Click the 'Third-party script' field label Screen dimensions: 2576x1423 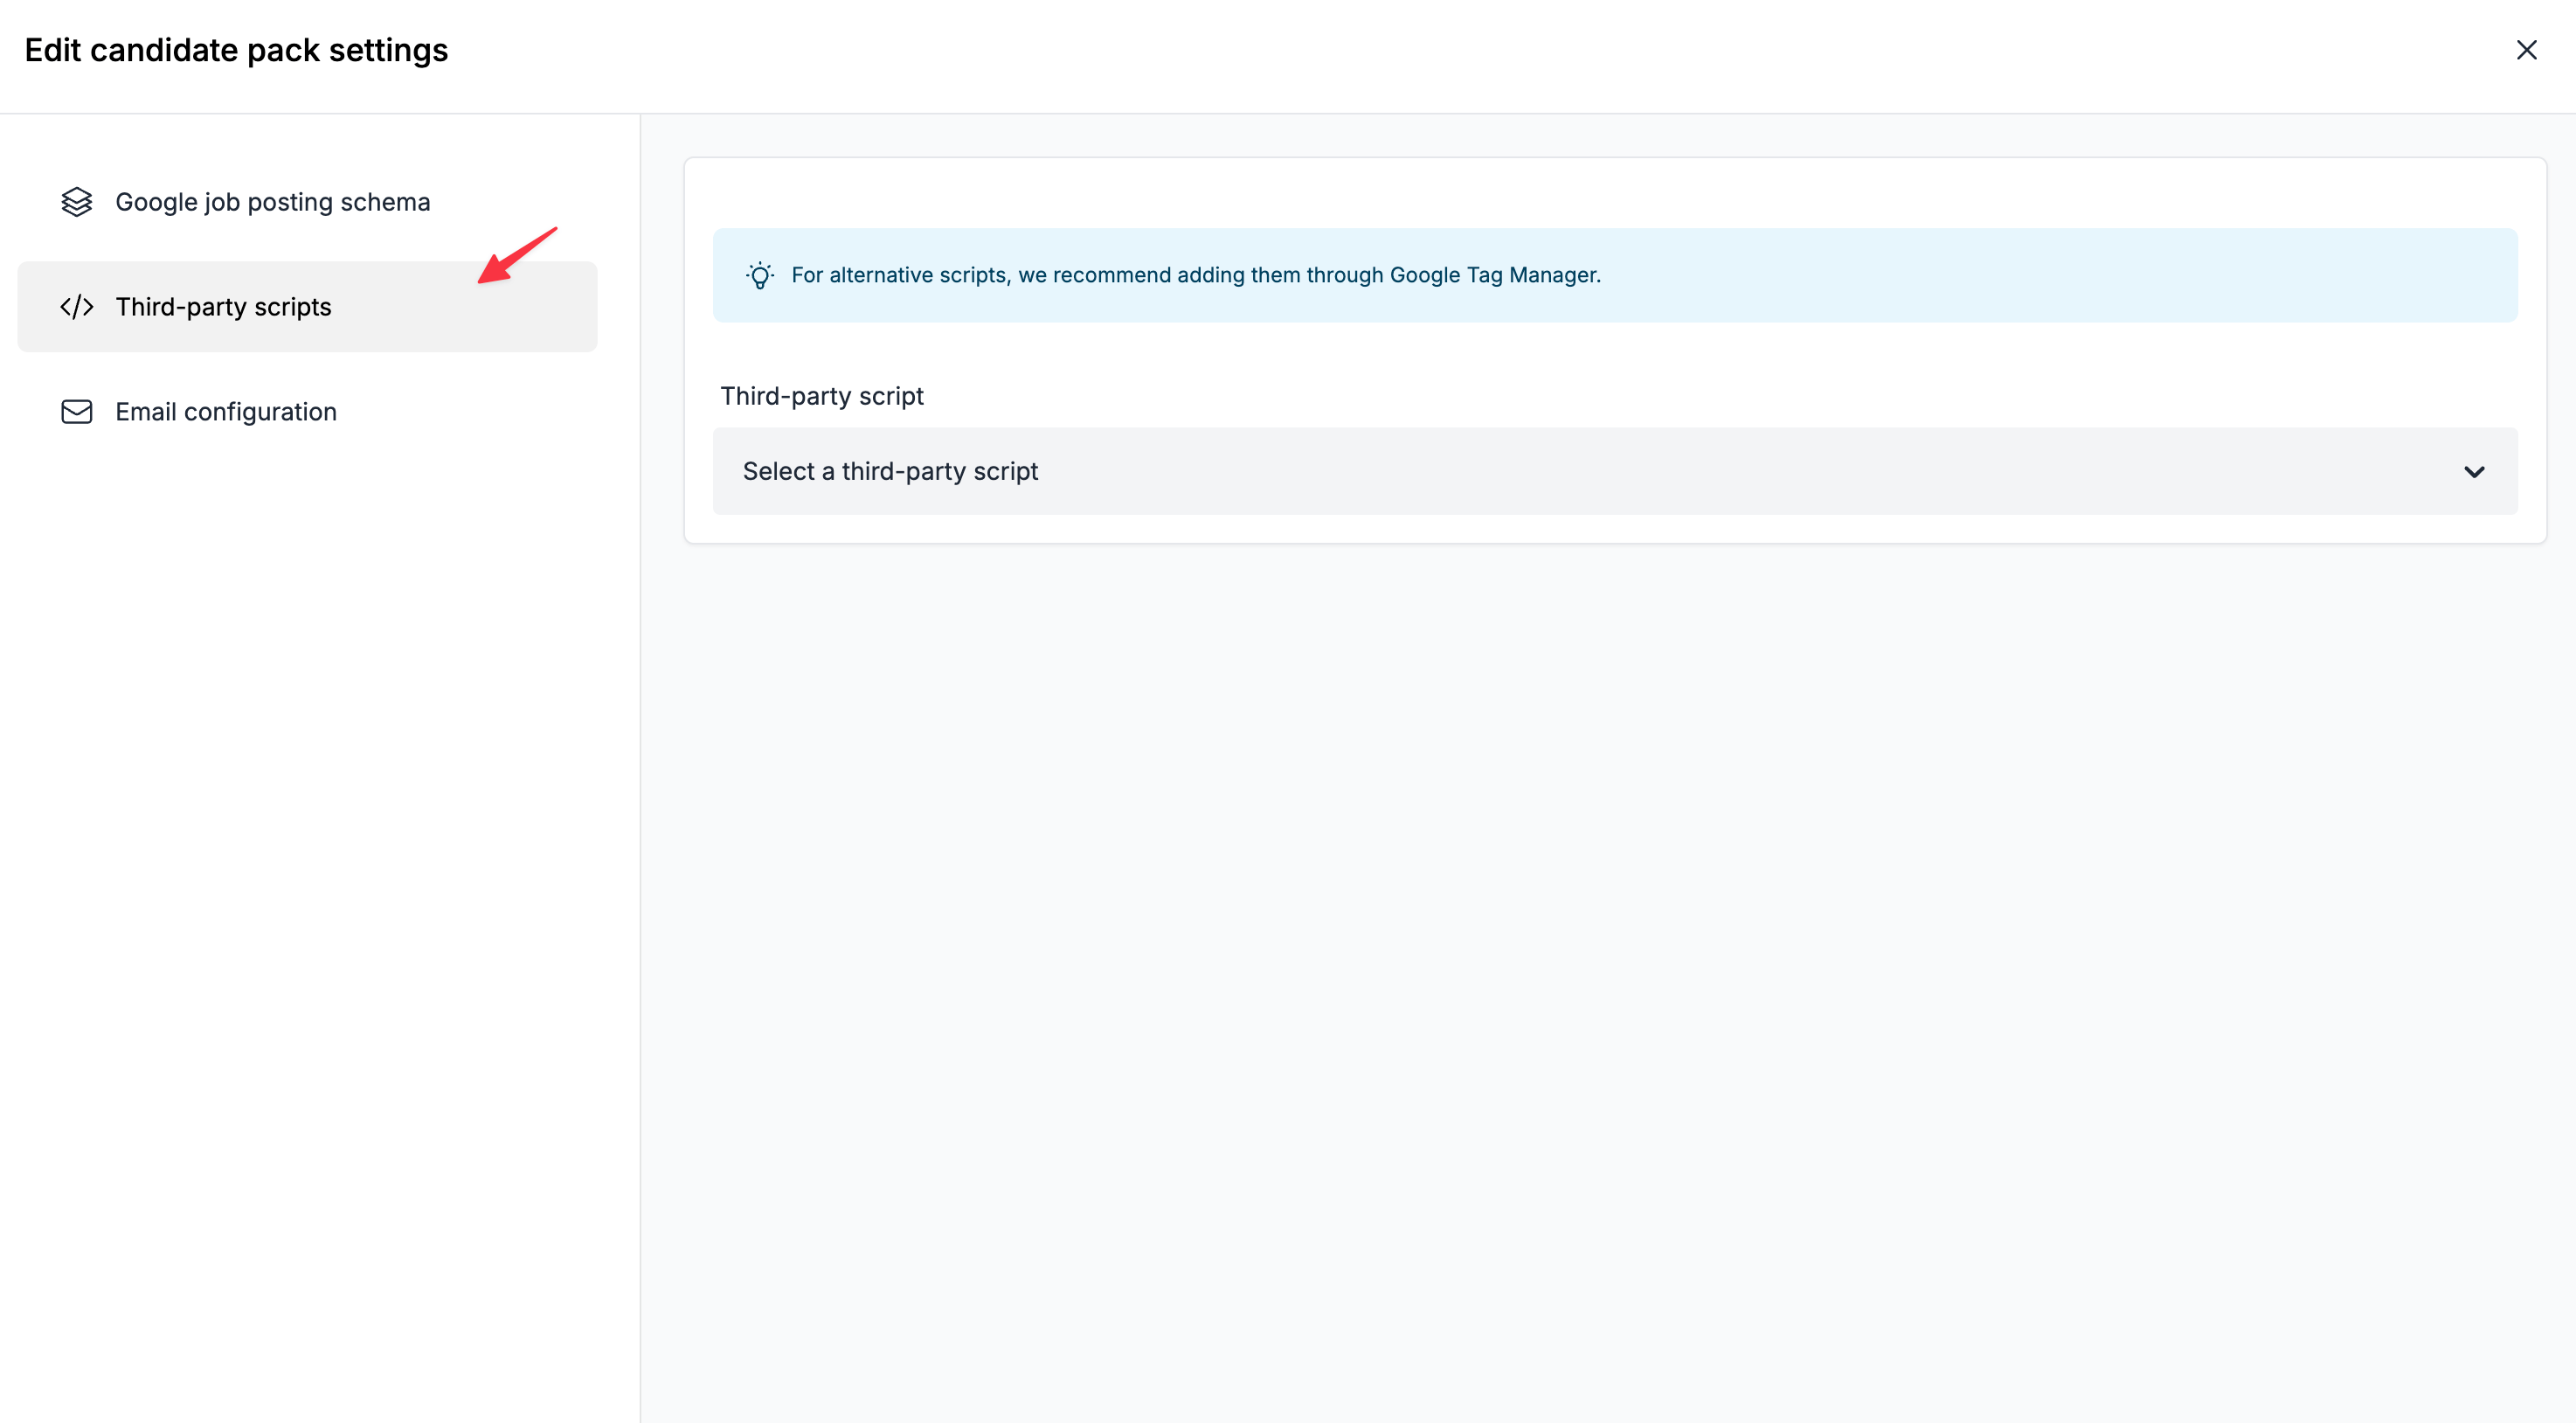[822, 396]
